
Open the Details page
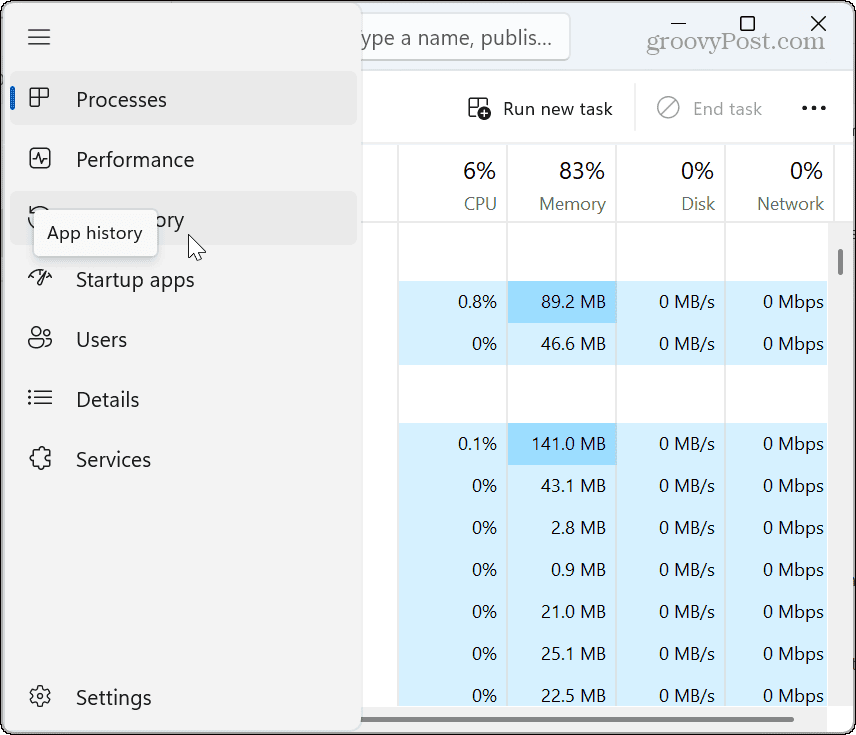click(x=183, y=399)
